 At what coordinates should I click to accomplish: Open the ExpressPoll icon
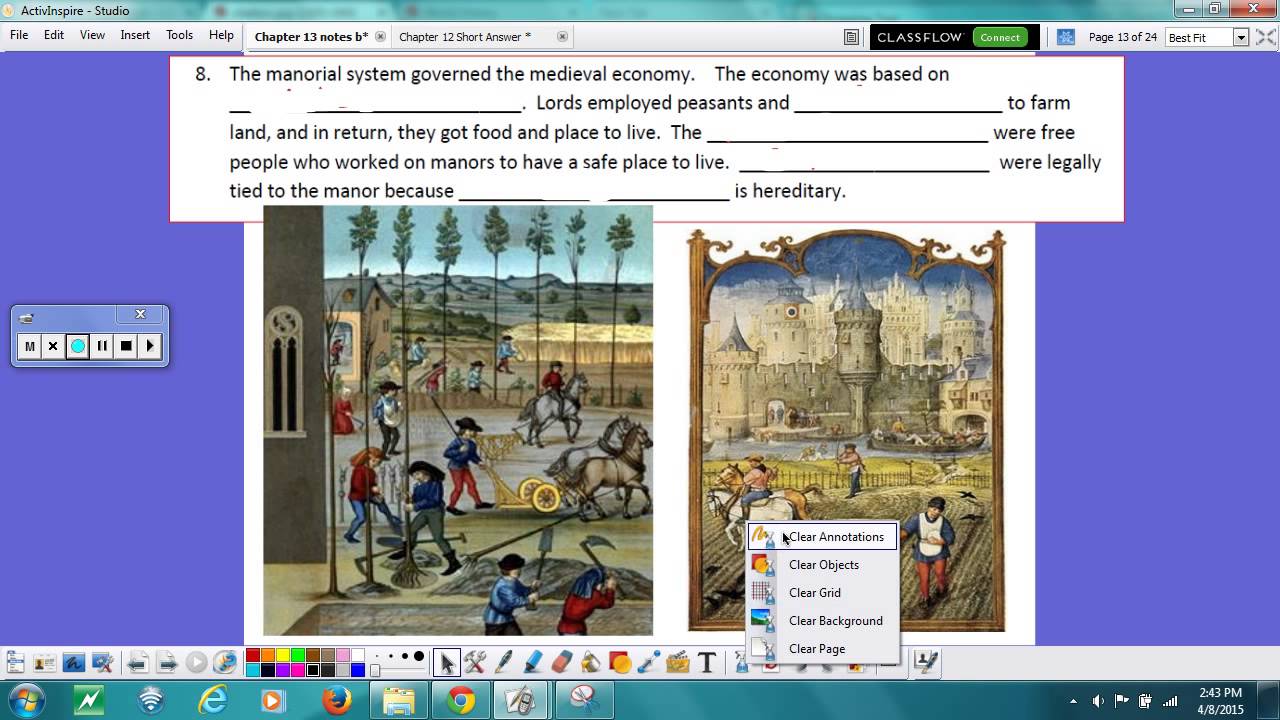[226, 662]
